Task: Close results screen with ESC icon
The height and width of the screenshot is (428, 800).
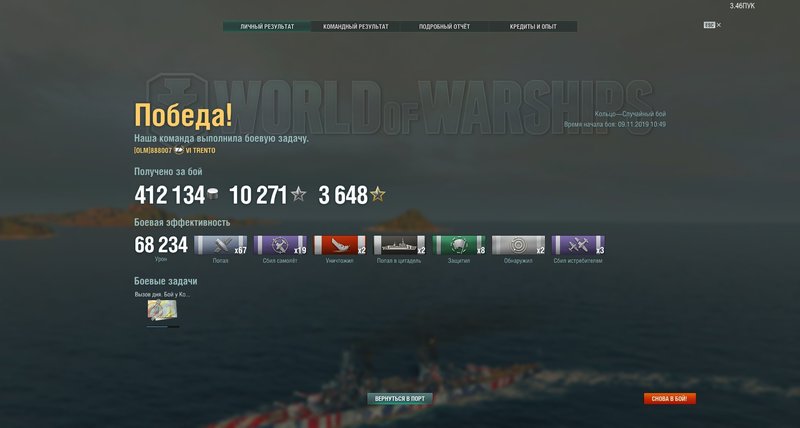Action: (x=712, y=24)
